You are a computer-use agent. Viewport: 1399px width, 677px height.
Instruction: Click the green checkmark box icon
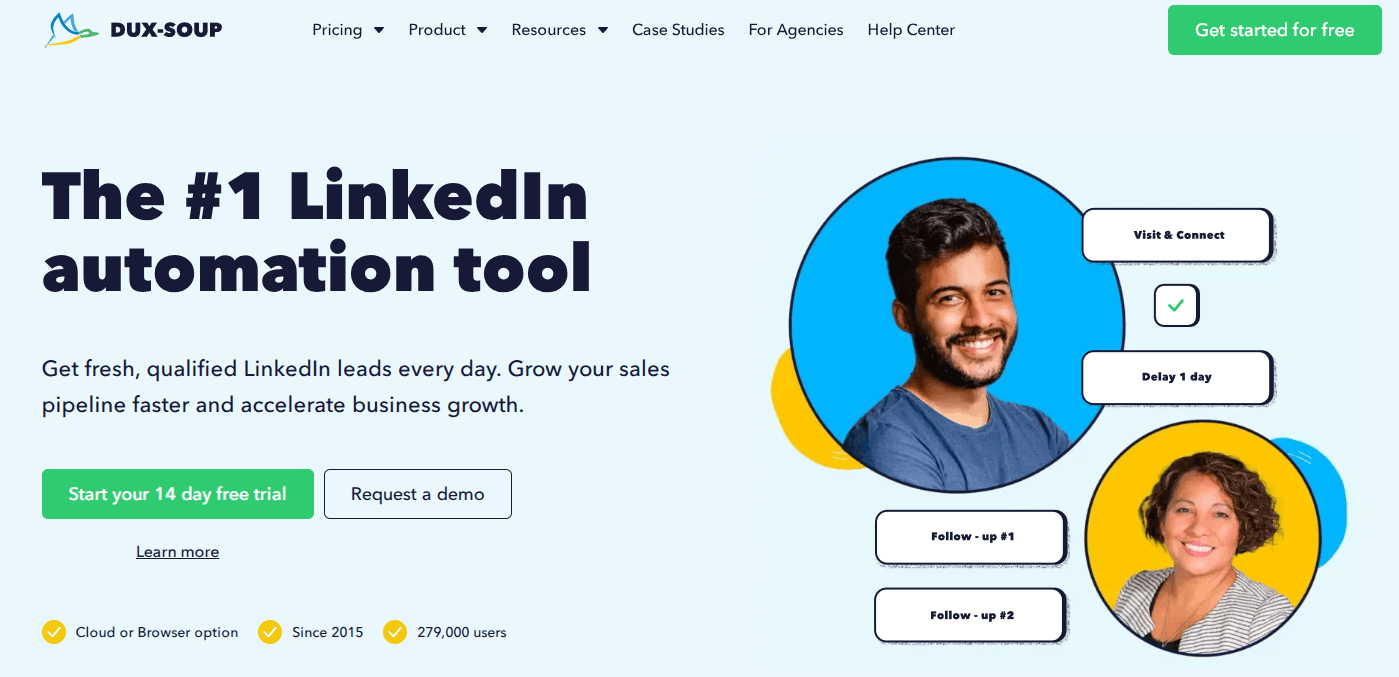click(x=1176, y=306)
